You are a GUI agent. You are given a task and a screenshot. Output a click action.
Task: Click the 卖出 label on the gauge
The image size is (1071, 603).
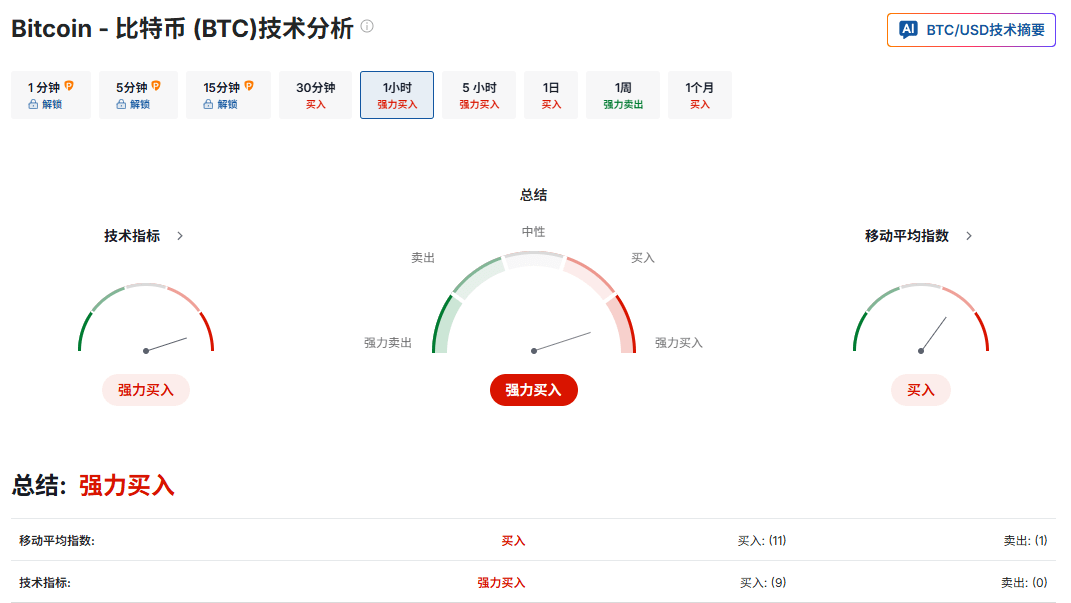pos(423,257)
